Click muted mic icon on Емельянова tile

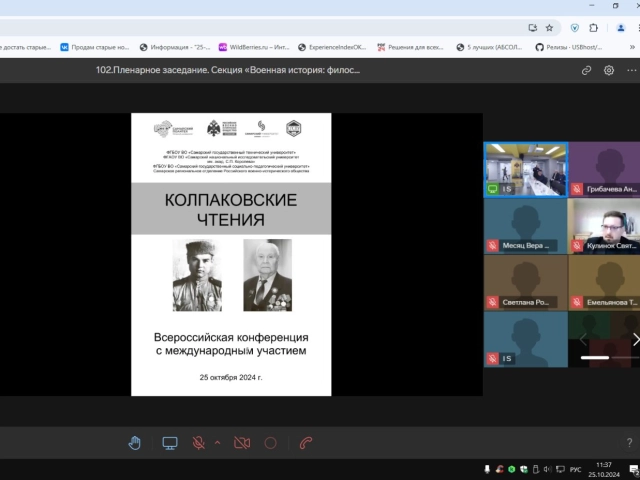pyautogui.click(x=576, y=302)
